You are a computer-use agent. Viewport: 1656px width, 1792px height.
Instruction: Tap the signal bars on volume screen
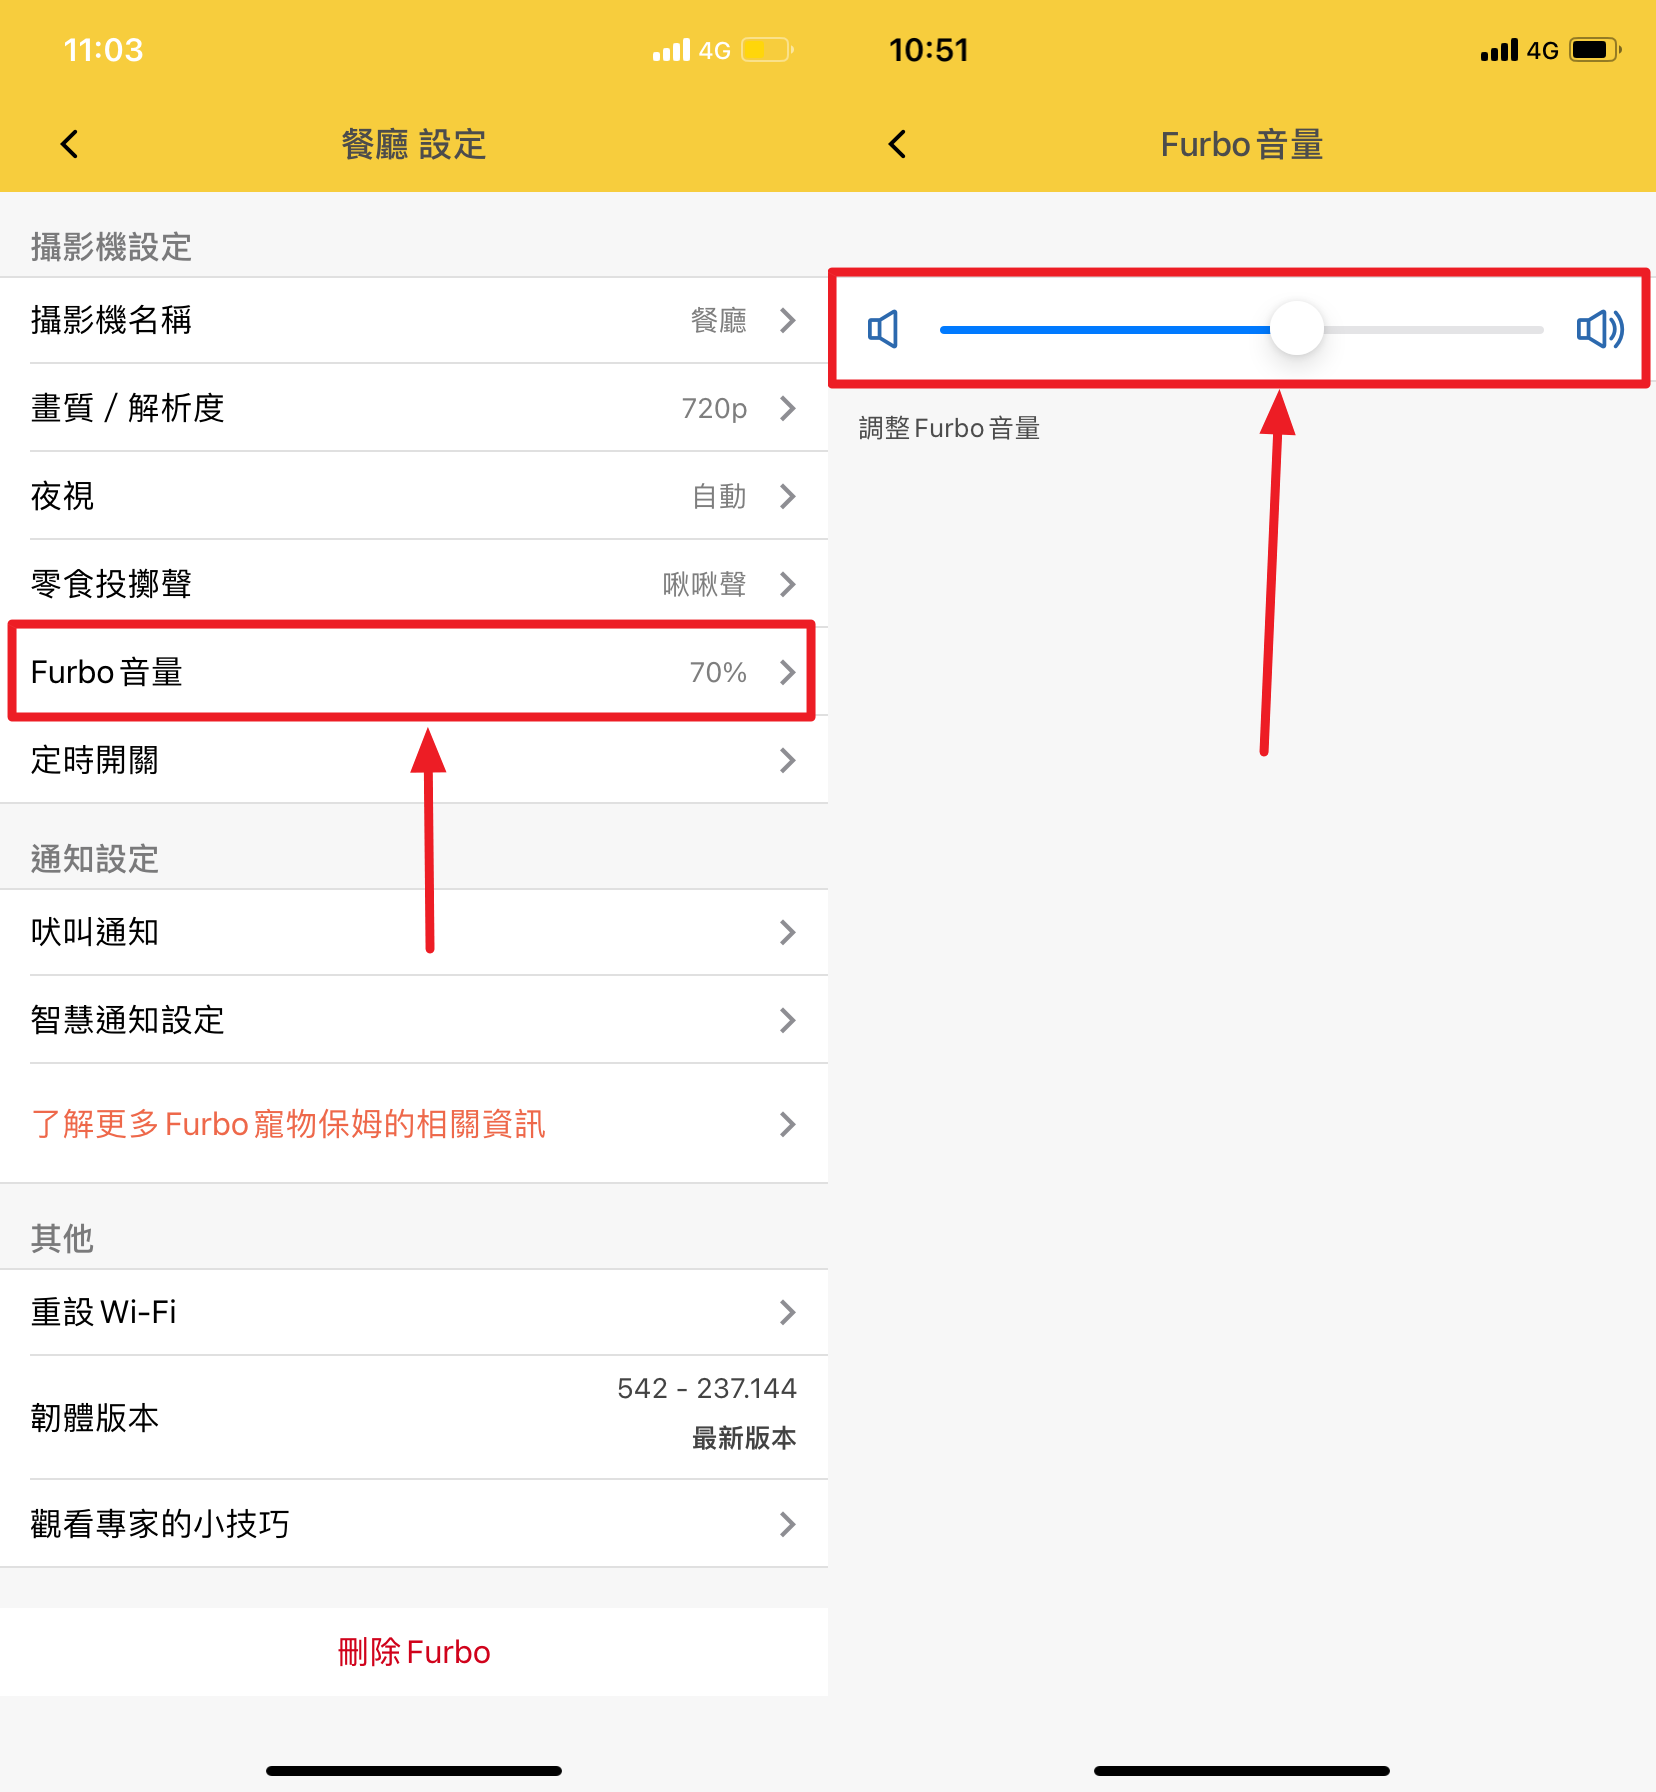[1499, 50]
